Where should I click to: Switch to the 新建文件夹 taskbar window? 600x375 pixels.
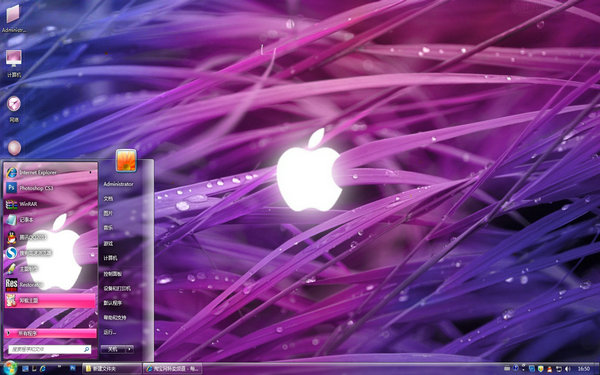pyautogui.click(x=112, y=369)
